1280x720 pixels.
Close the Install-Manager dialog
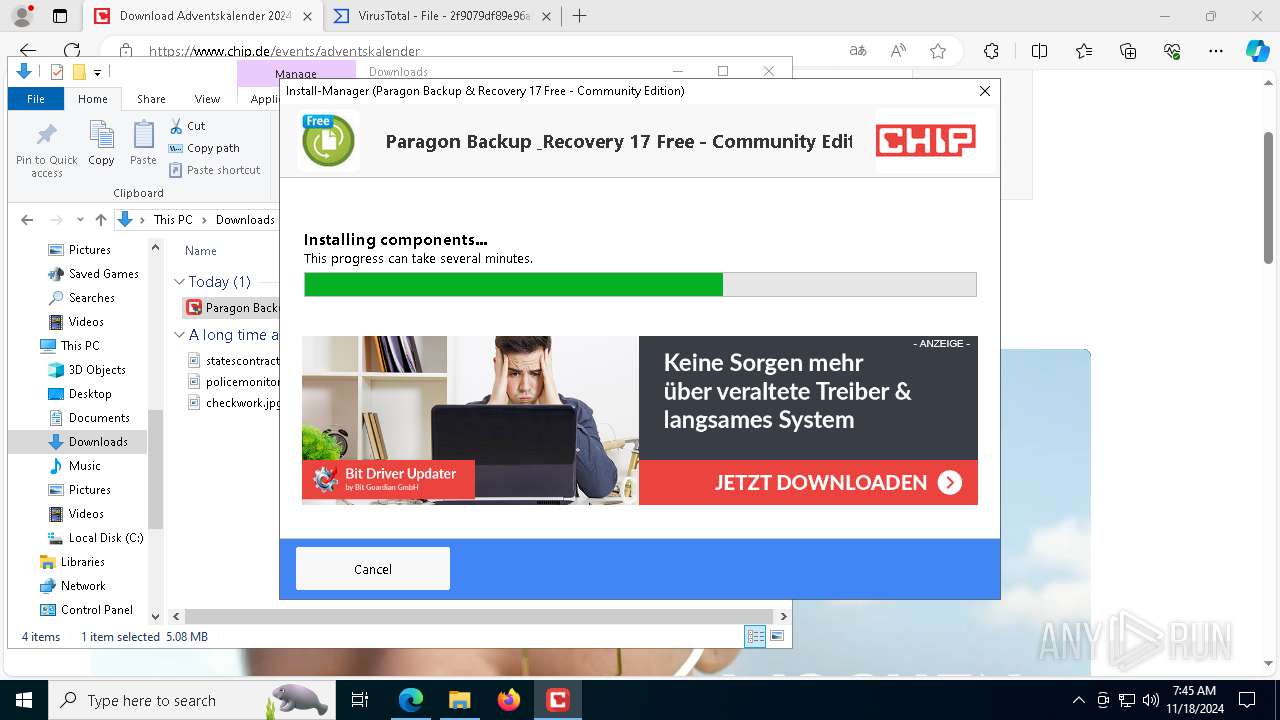pyautogui.click(x=985, y=91)
